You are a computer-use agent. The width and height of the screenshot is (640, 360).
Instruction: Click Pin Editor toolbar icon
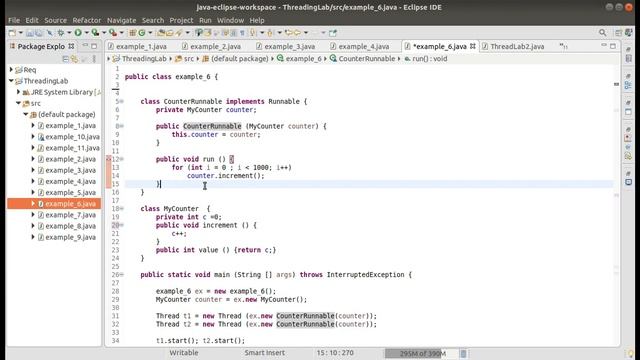pyautogui.click(x=333, y=33)
